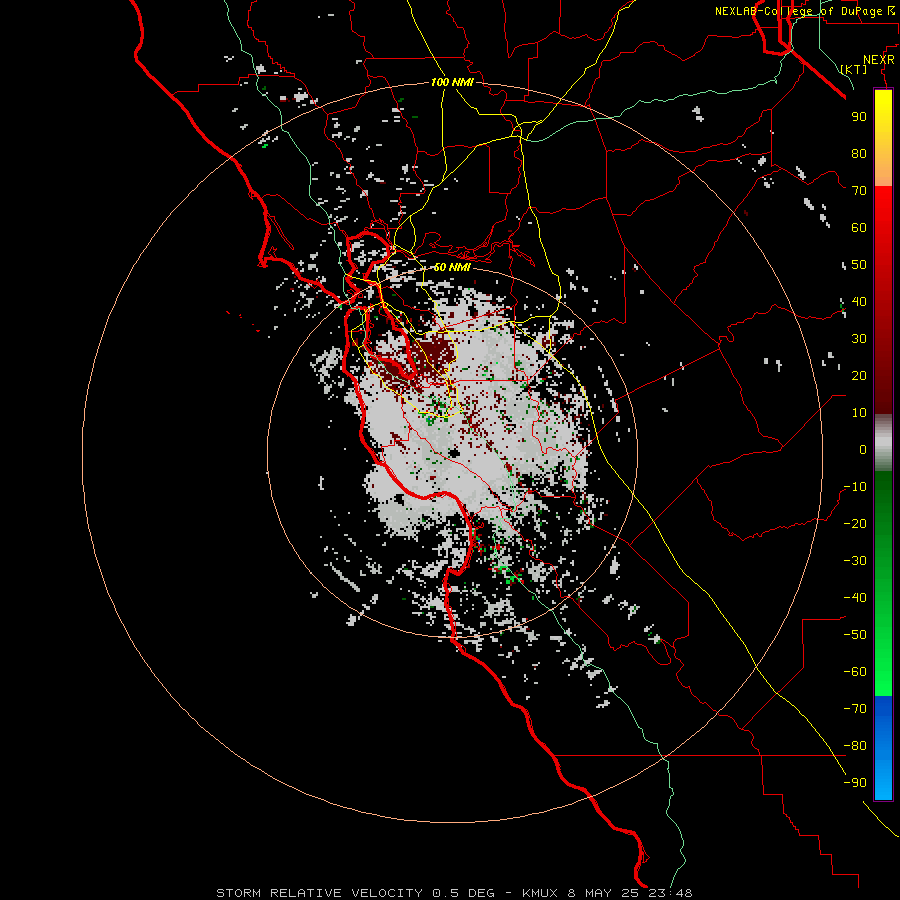The width and height of the screenshot is (900, 900).
Task: Click the "NEXR" label above the color bar
Action: click(x=879, y=60)
